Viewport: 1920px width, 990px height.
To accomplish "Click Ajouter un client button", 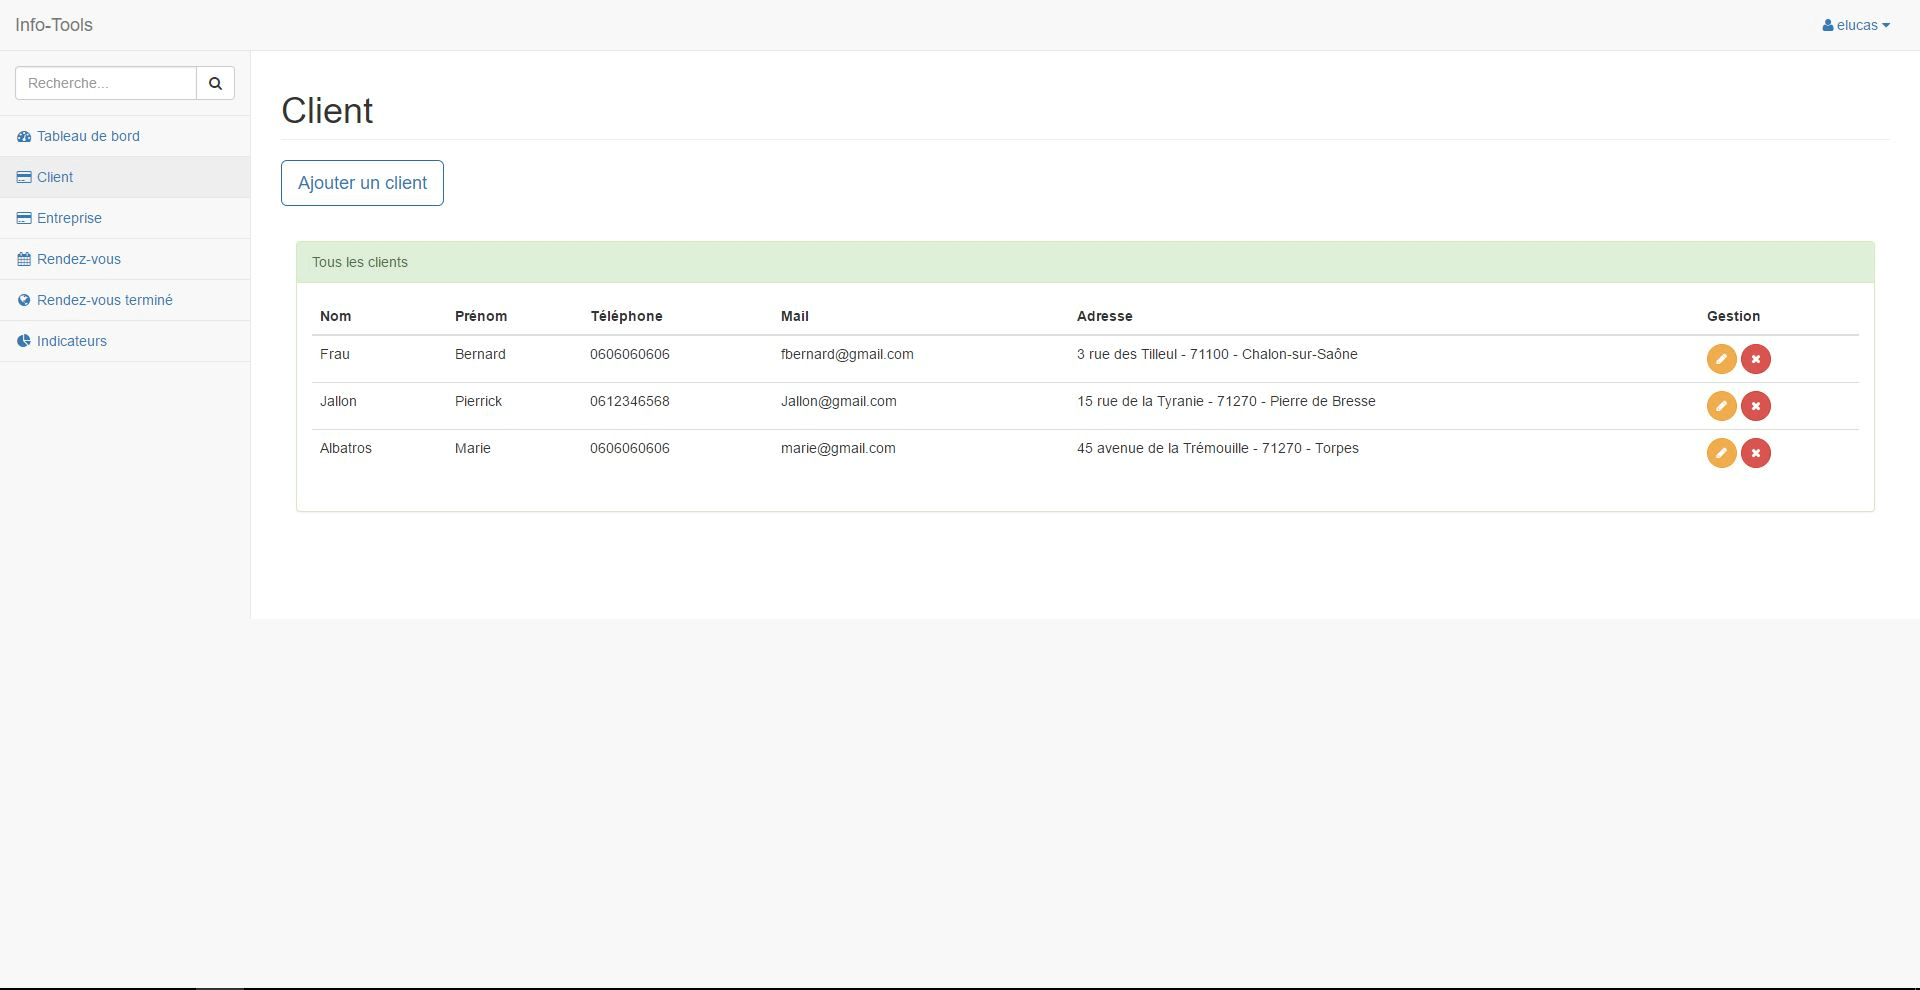I will pyautogui.click(x=362, y=183).
